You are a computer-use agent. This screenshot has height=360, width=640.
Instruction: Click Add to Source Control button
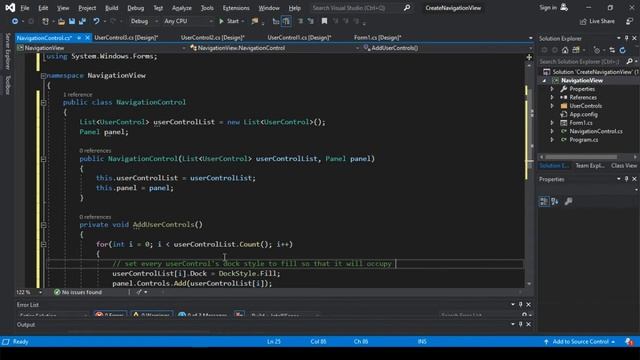coord(580,342)
